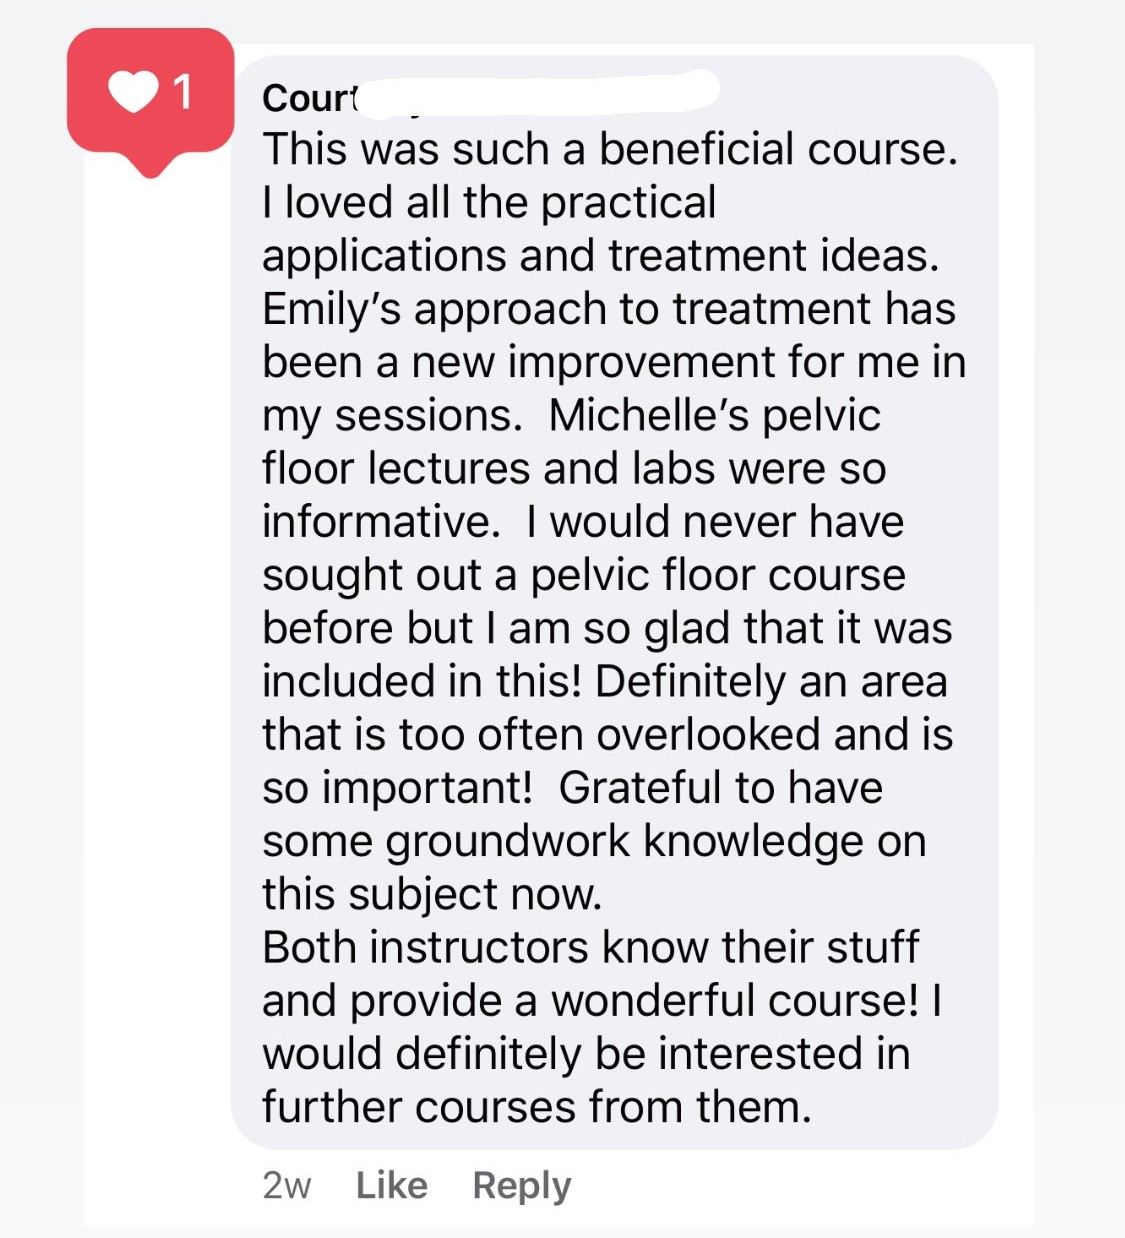Click the words 'Michelle's pelvic' in the comment
The image size is (1125, 1238).
715,416
